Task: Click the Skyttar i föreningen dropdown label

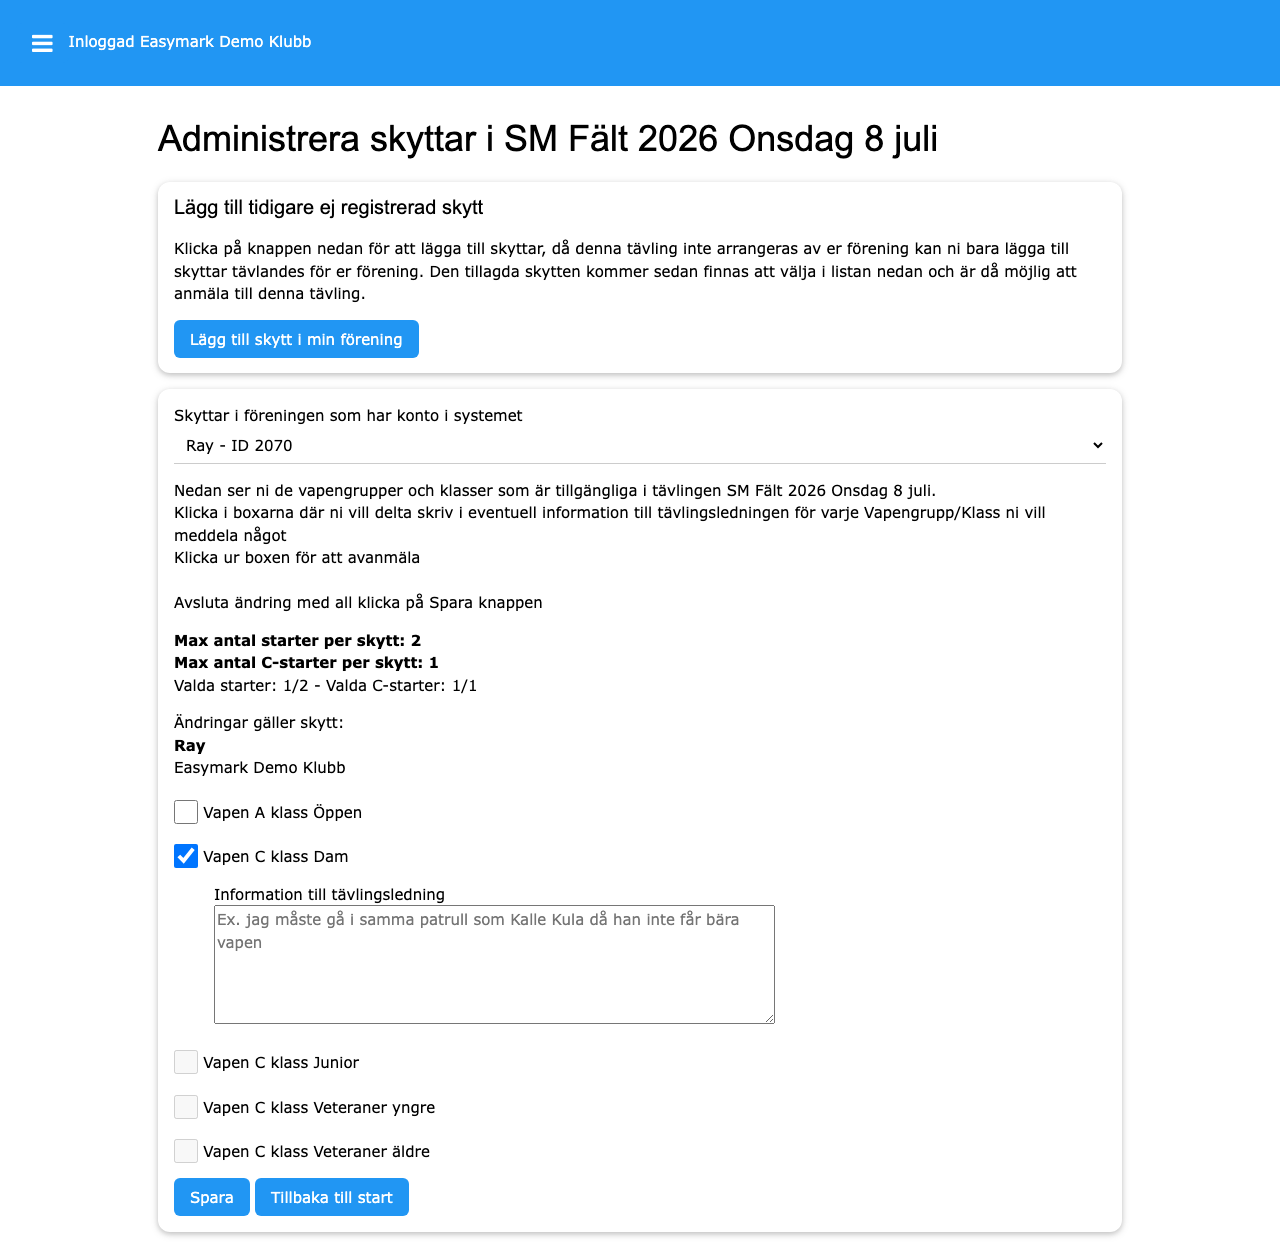Action: 348,415
